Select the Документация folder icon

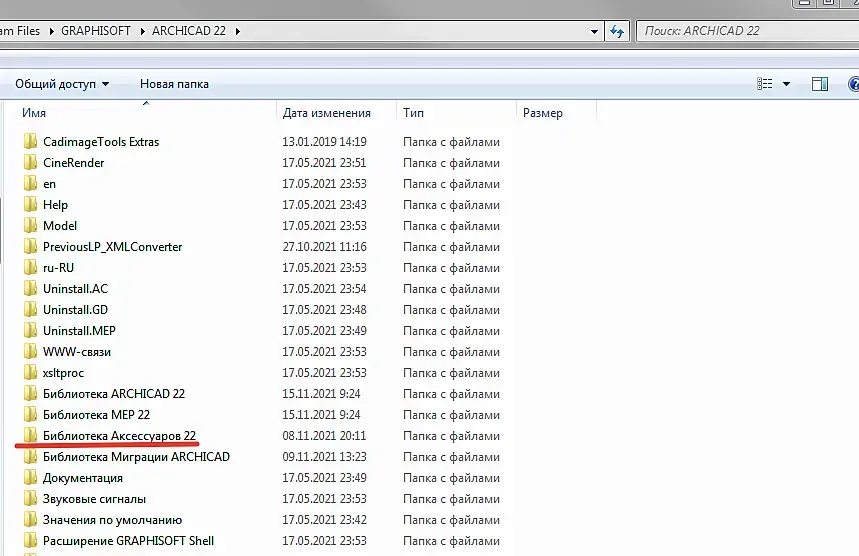(31, 478)
